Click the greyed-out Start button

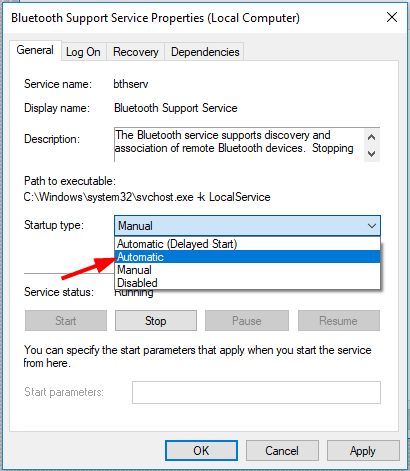66,321
